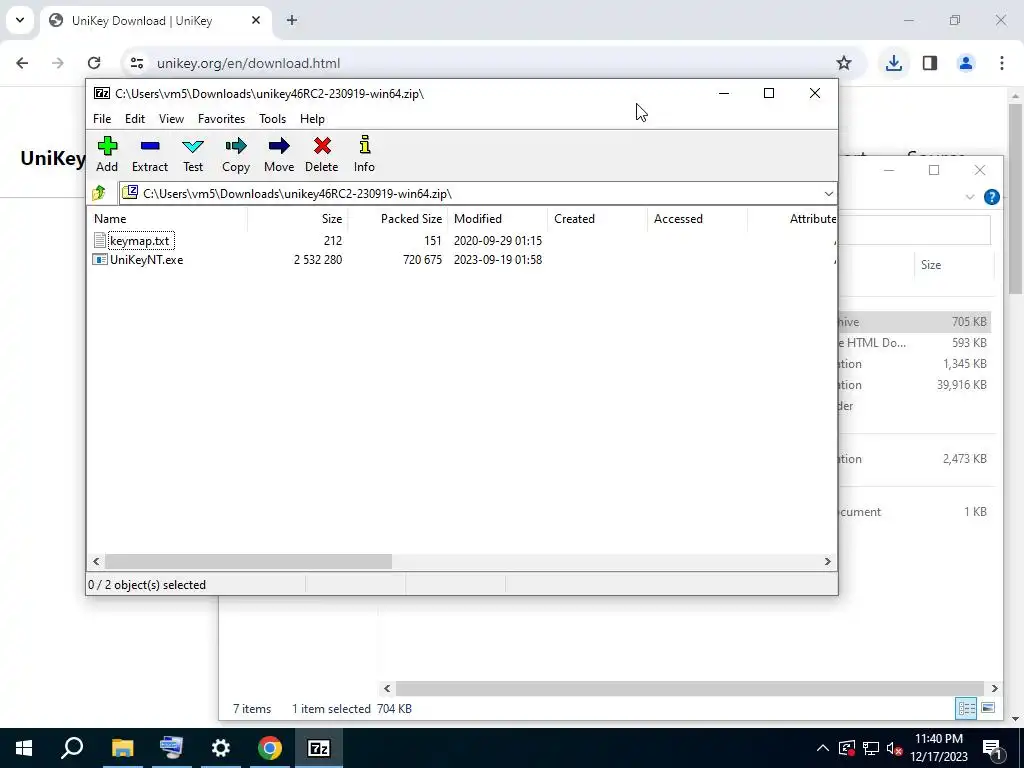Open Chrome downloads panel
Viewport: 1024px width, 768px height.
893,63
